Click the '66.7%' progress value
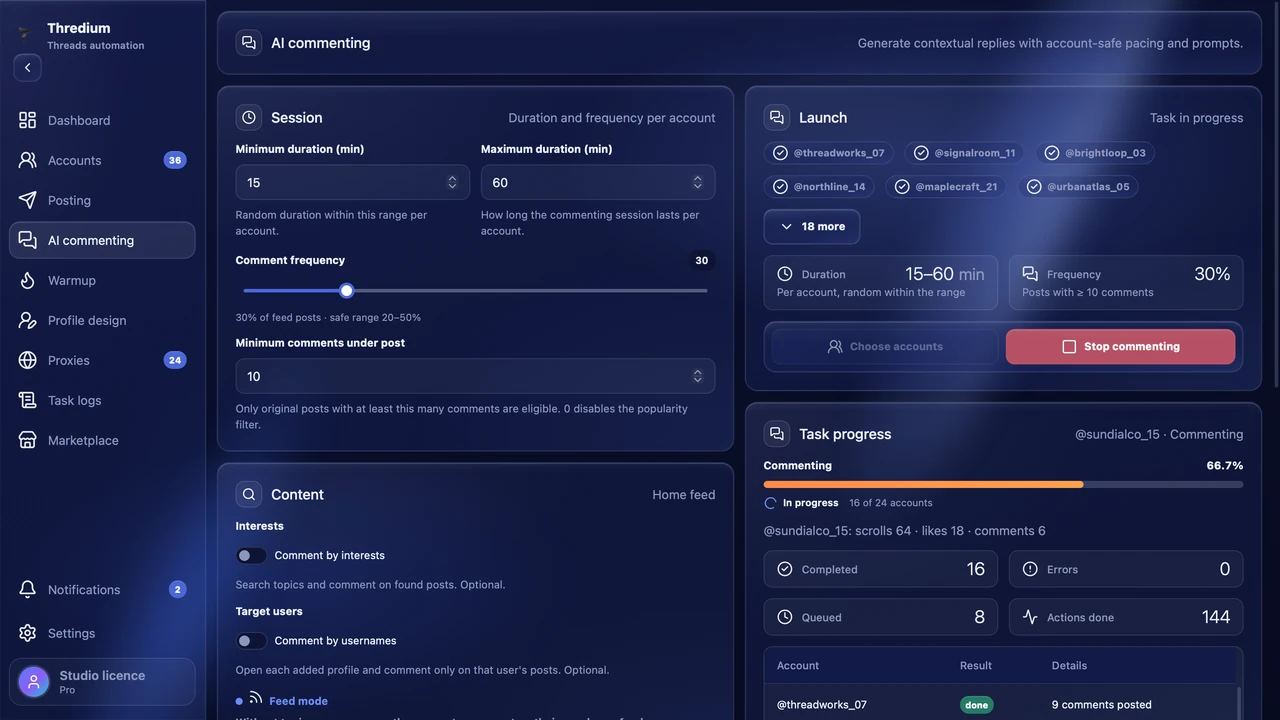Viewport: 1280px width, 720px height. 1225,465
